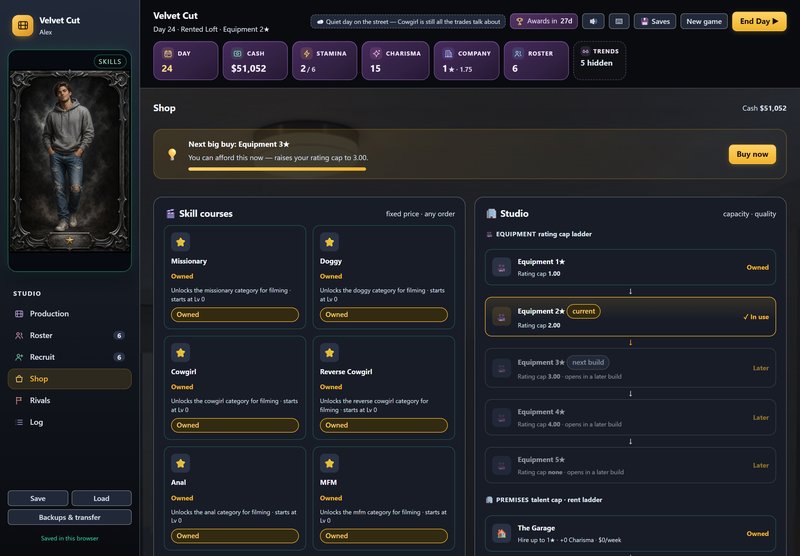Click the Charisma sparkle icon

coord(376,53)
